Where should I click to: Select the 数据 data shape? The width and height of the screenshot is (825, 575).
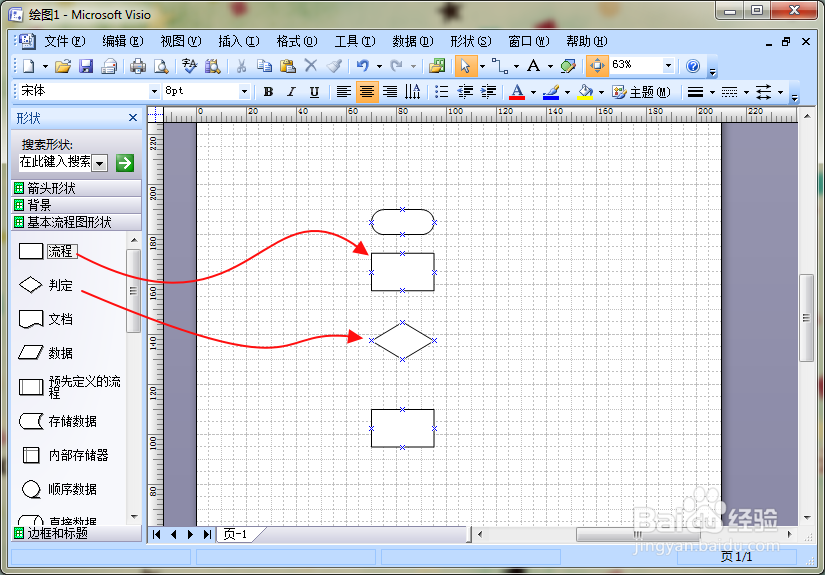(46, 352)
